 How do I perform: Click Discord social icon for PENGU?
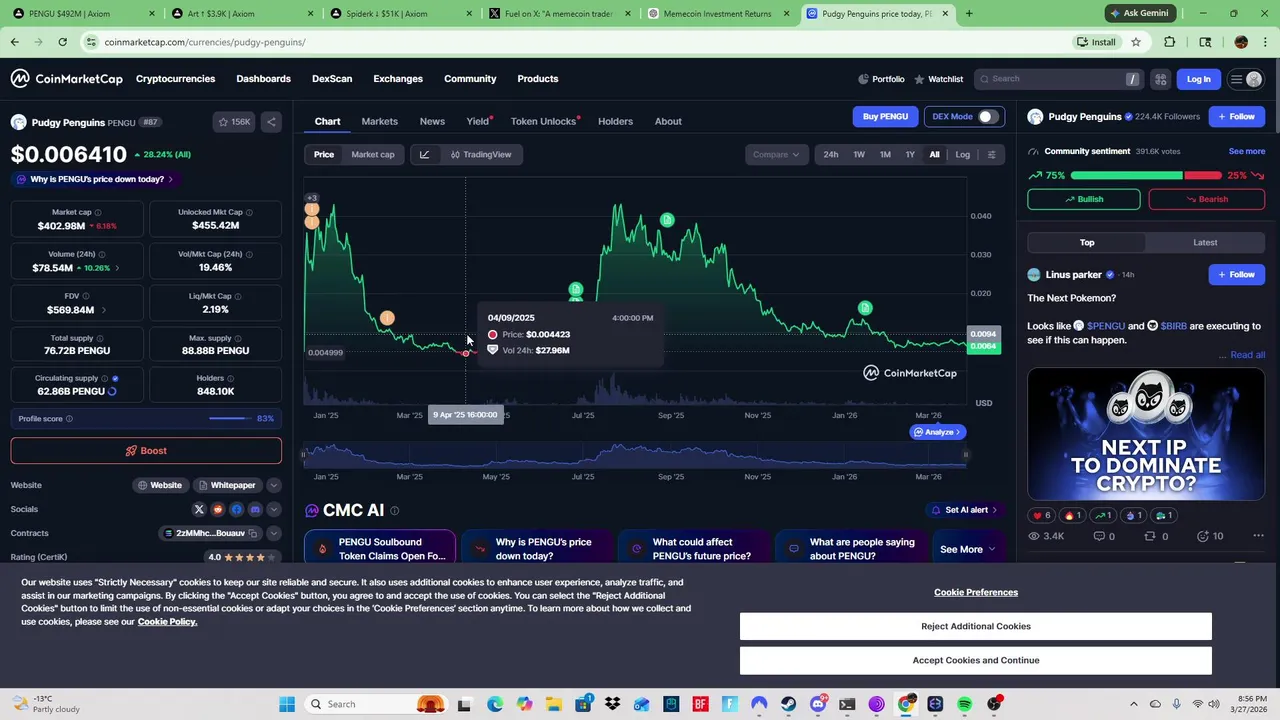[x=255, y=509]
